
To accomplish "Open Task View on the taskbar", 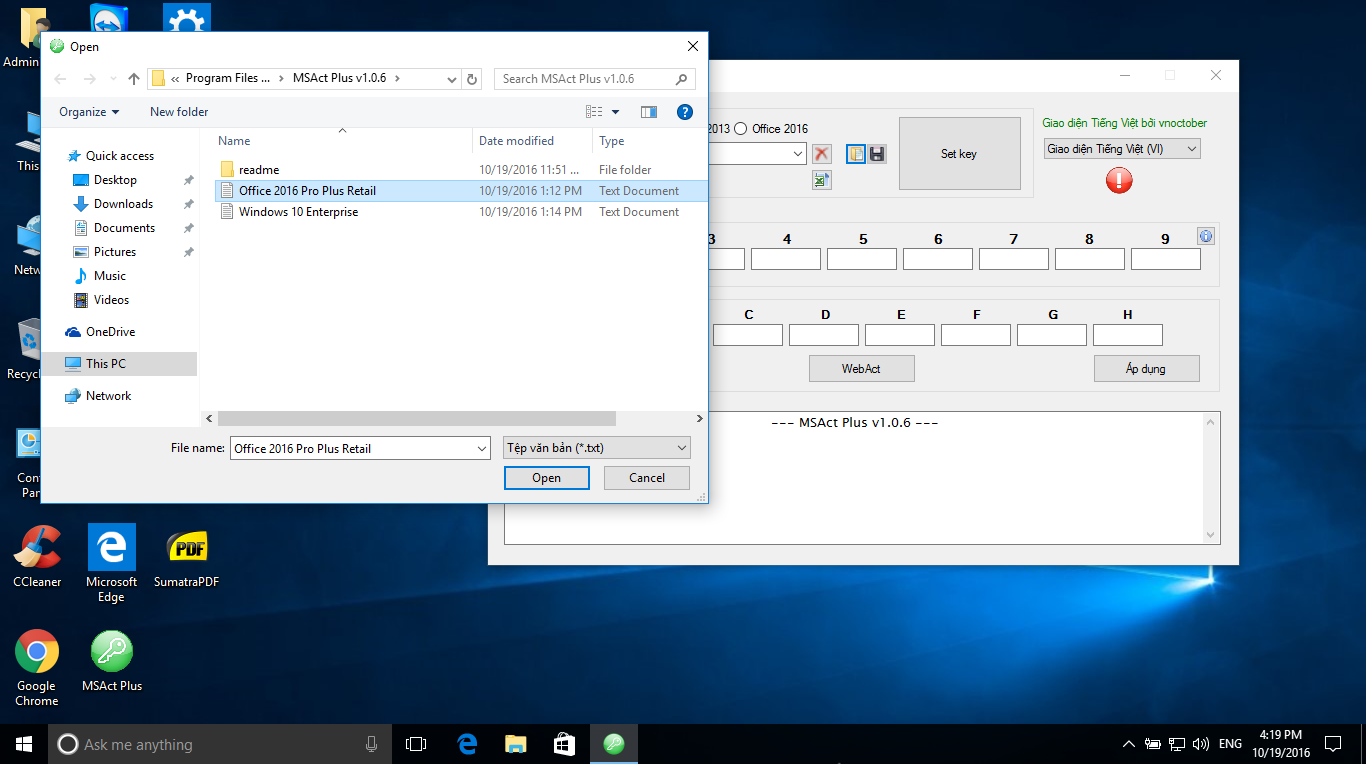I will click(x=416, y=744).
